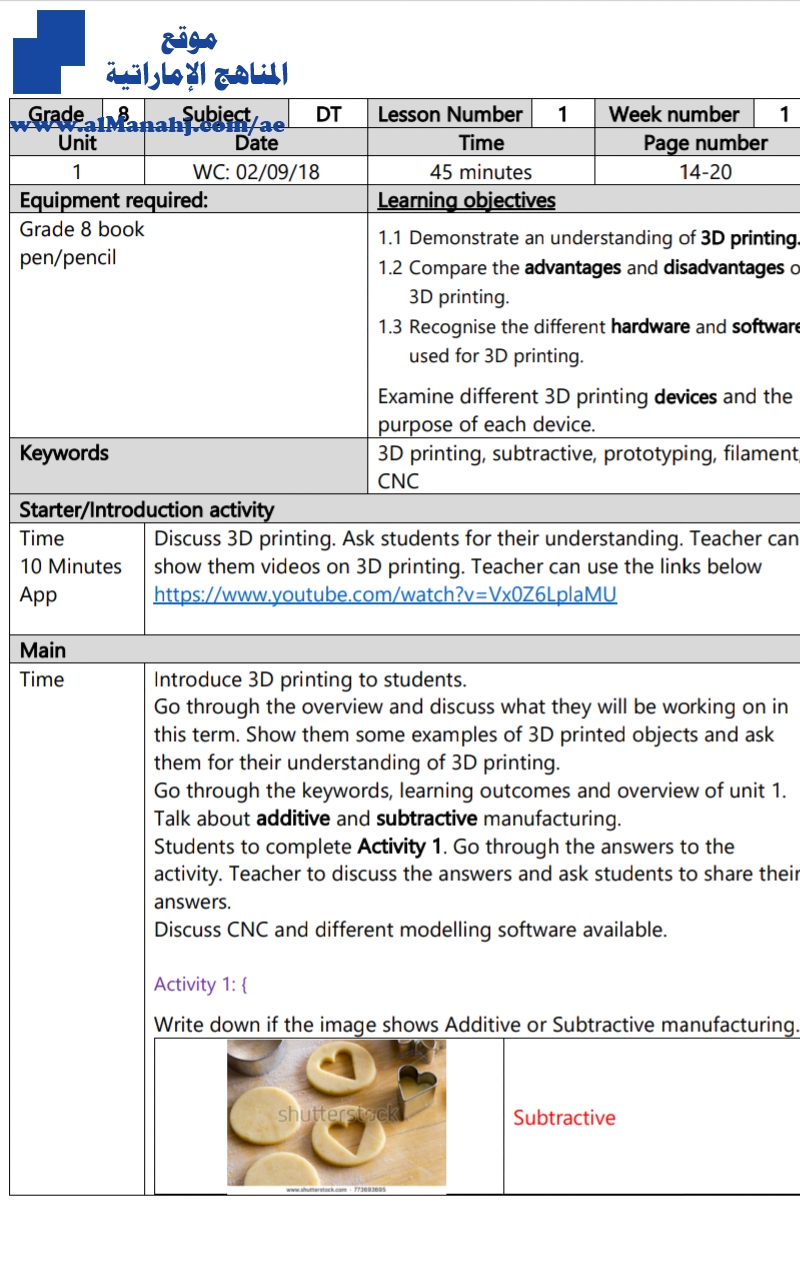Select the 'Equipment required:' label
This screenshot has width=800, height=1280.
(x=114, y=200)
